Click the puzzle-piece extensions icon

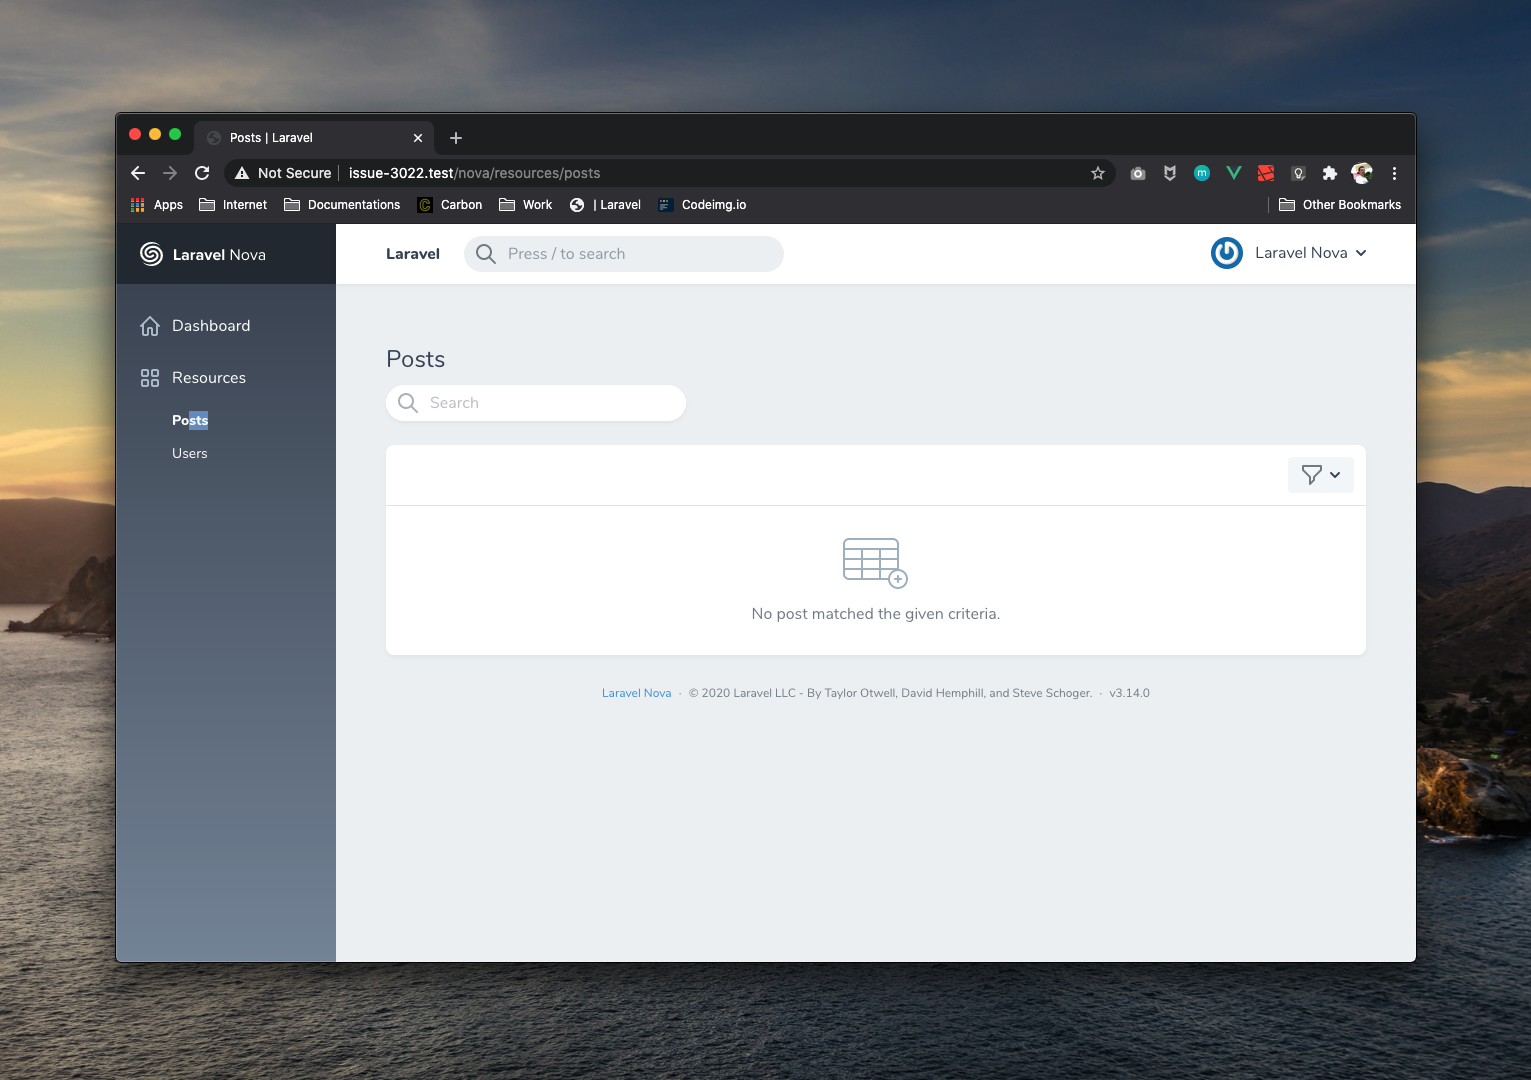pos(1330,173)
